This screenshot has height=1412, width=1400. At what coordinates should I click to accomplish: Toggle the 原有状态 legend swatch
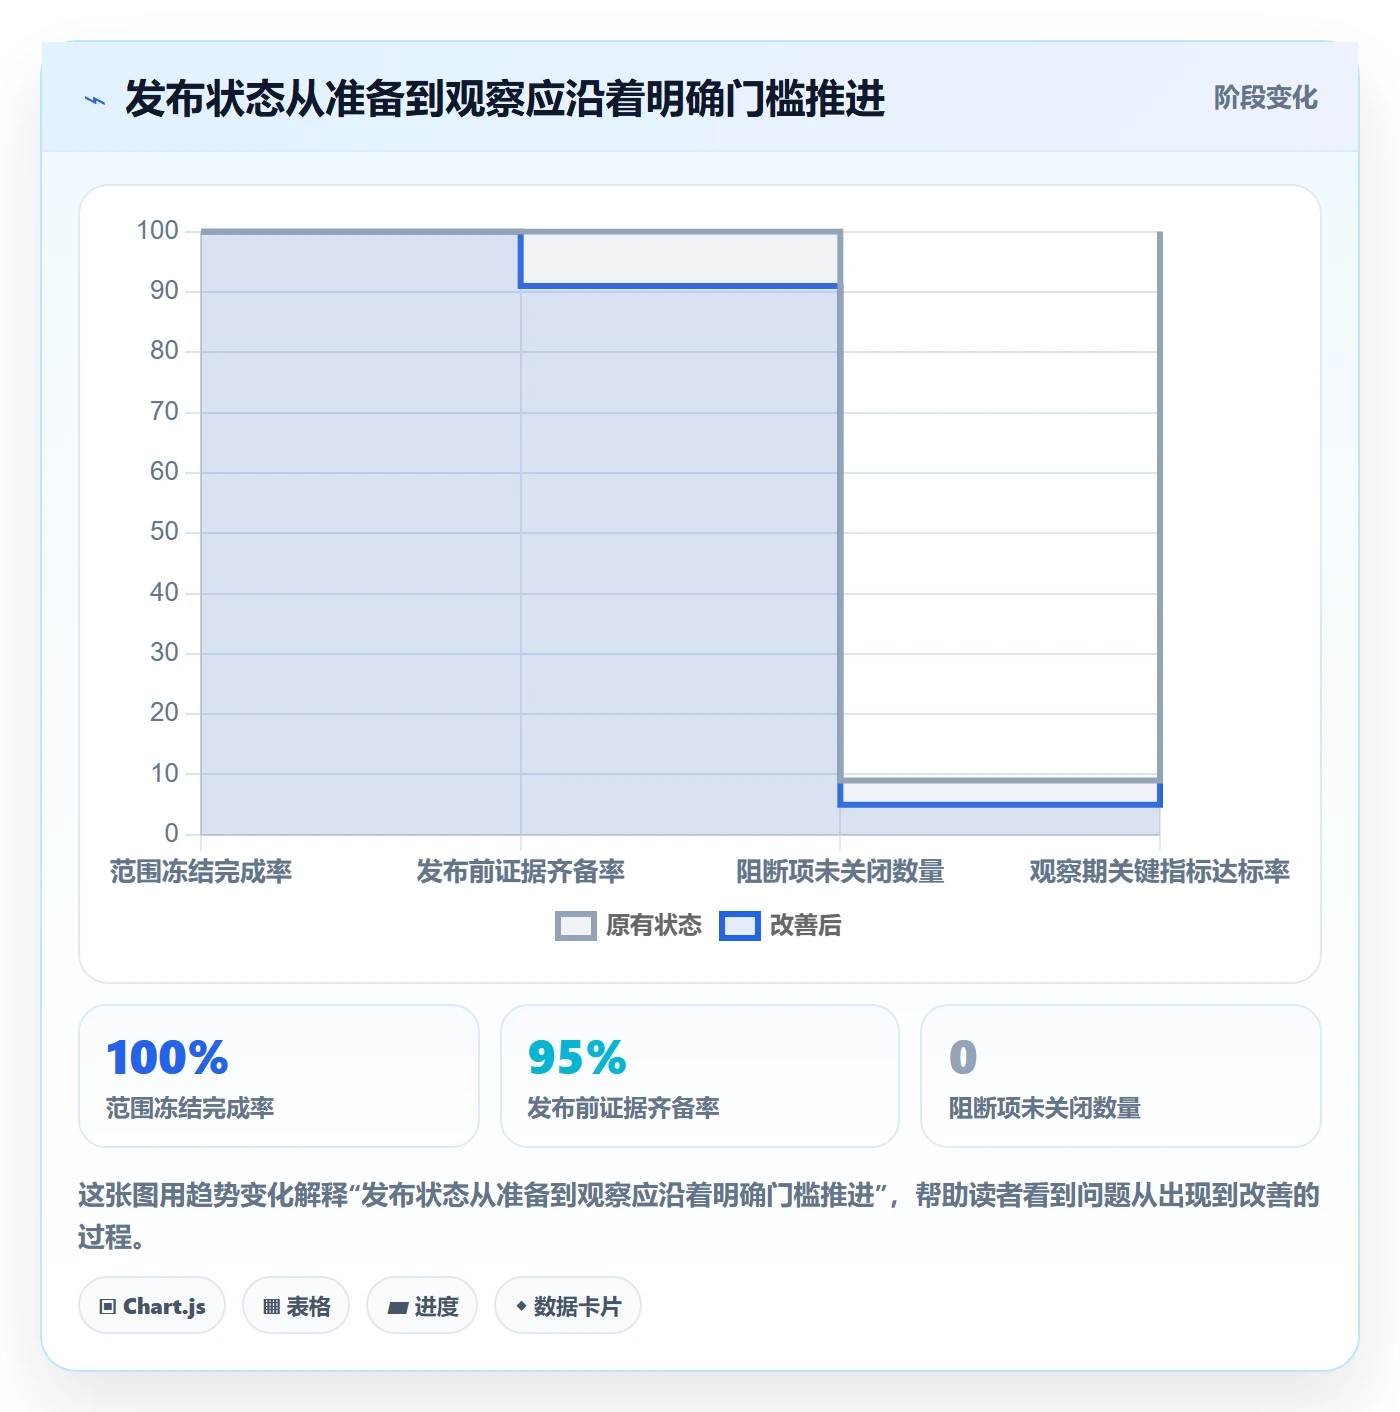coord(575,926)
